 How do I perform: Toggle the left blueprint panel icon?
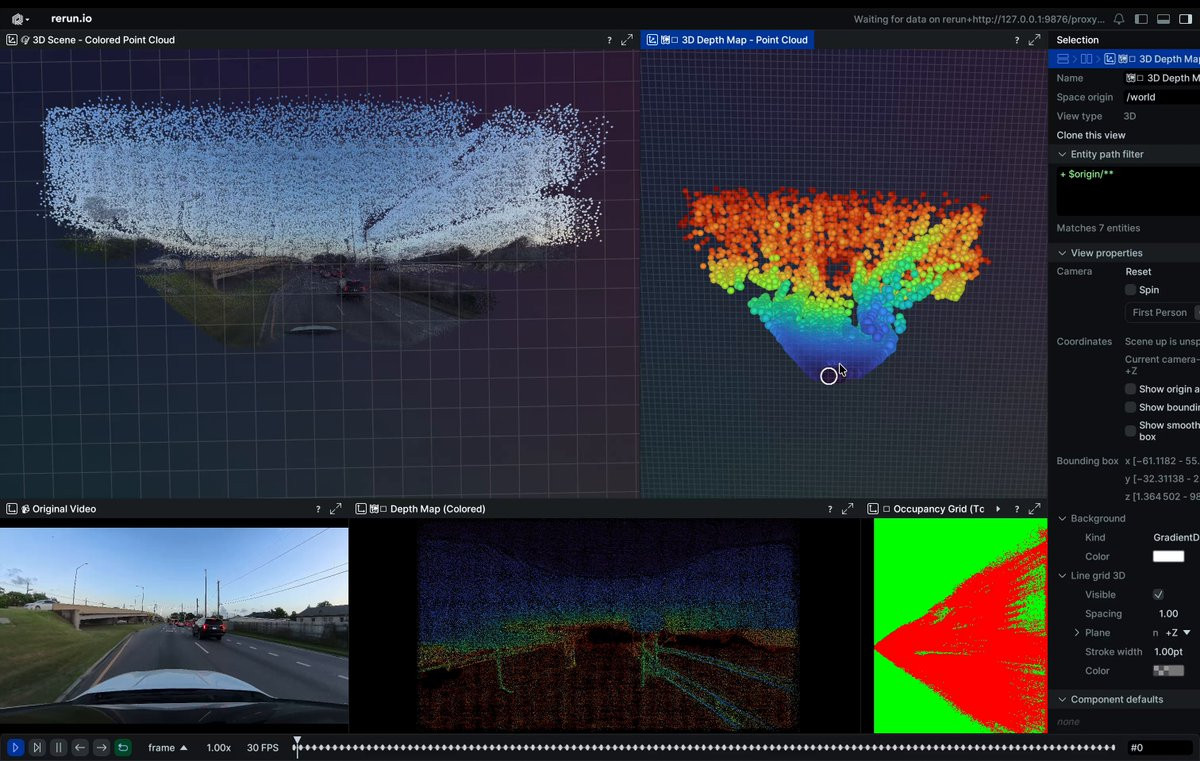click(x=1141, y=19)
